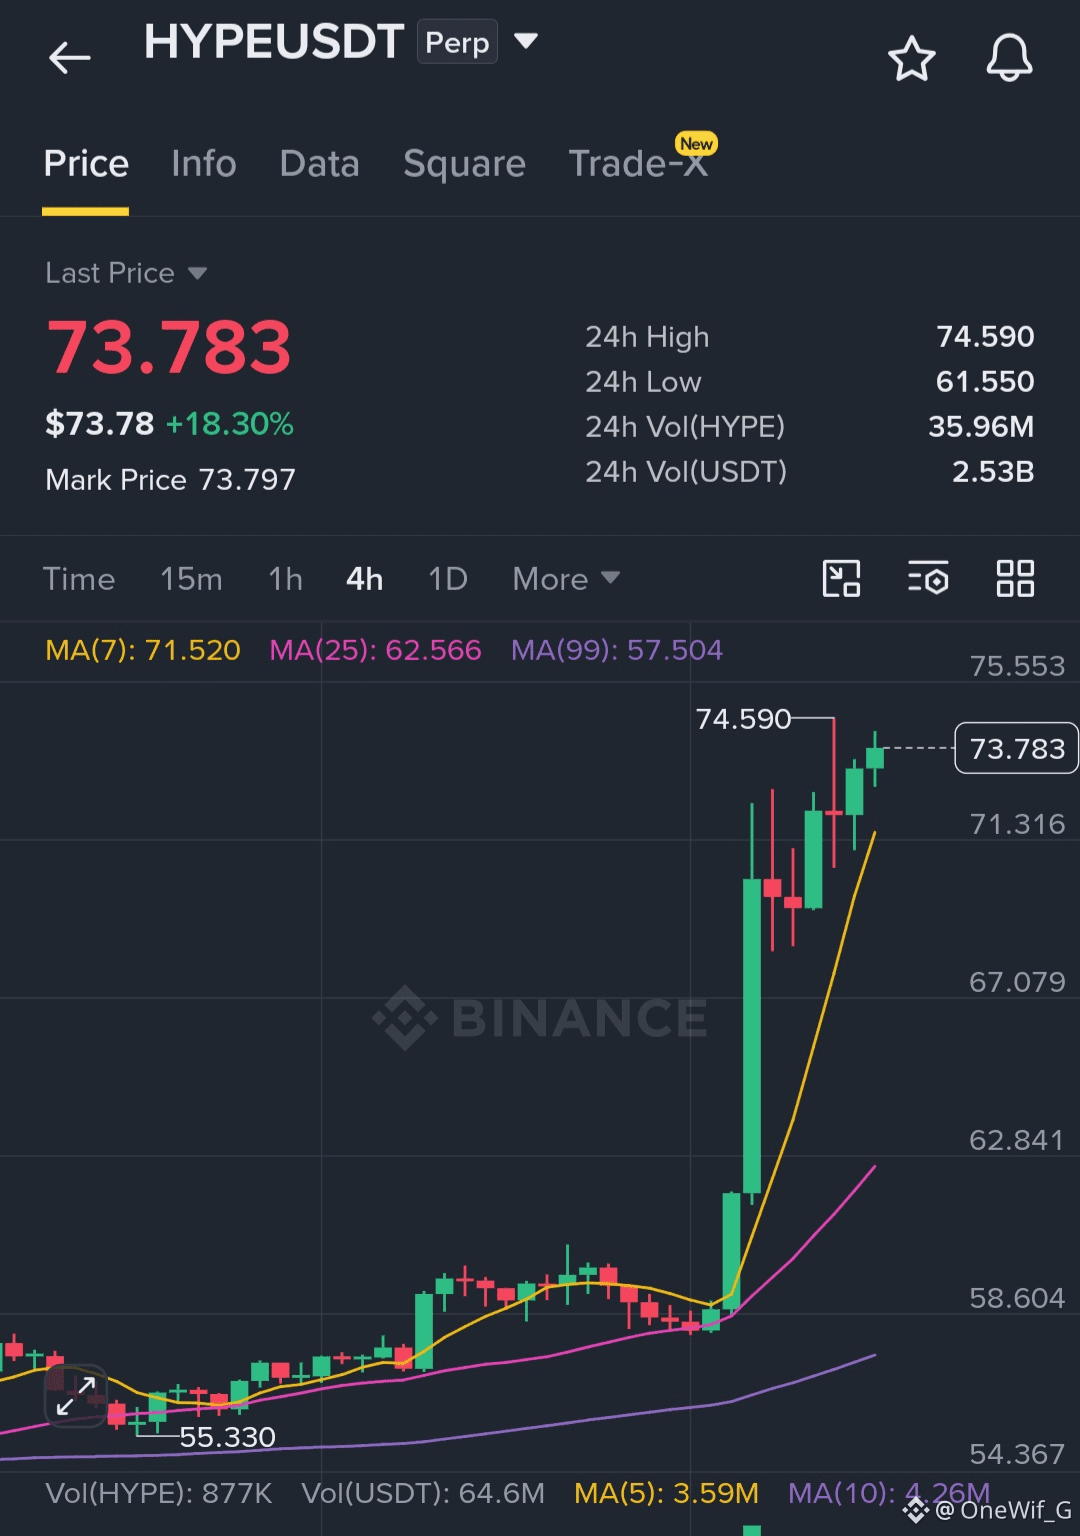Add HYPEUSDT to favorites with star
Viewport: 1080px width, 1536px height.
(x=911, y=58)
